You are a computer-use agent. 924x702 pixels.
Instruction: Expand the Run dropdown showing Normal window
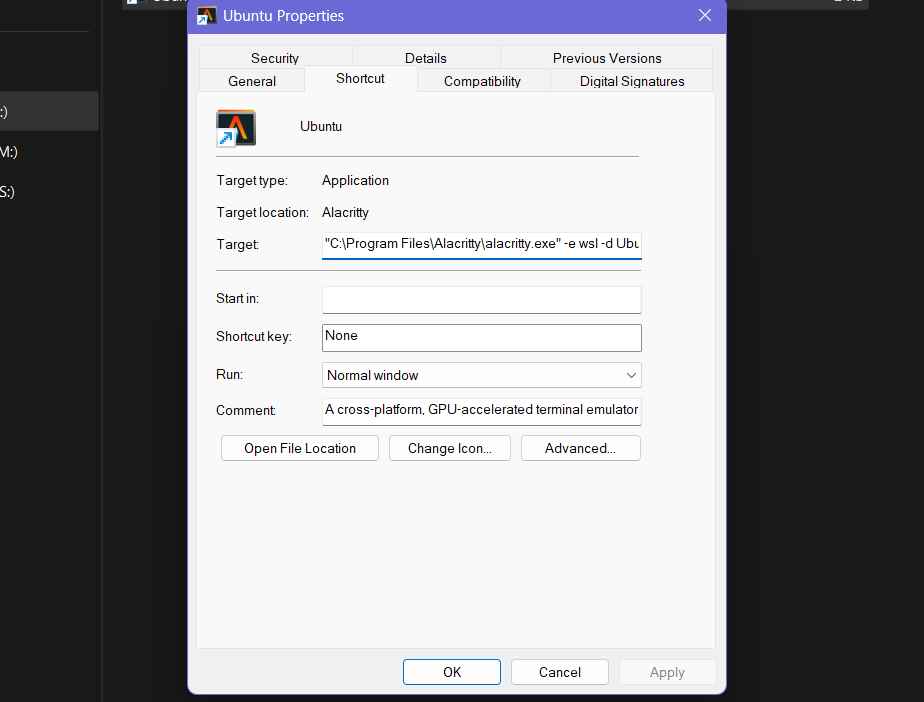pyautogui.click(x=481, y=375)
